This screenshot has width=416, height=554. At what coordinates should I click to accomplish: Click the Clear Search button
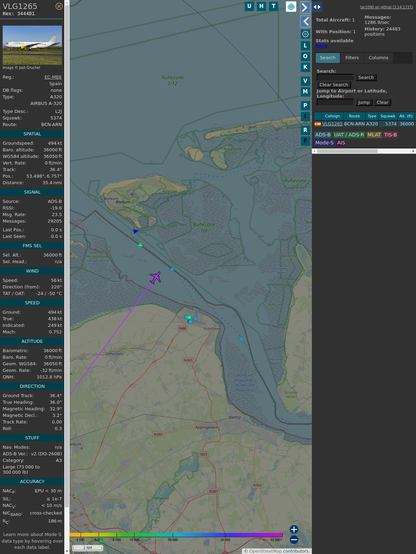[x=334, y=85]
